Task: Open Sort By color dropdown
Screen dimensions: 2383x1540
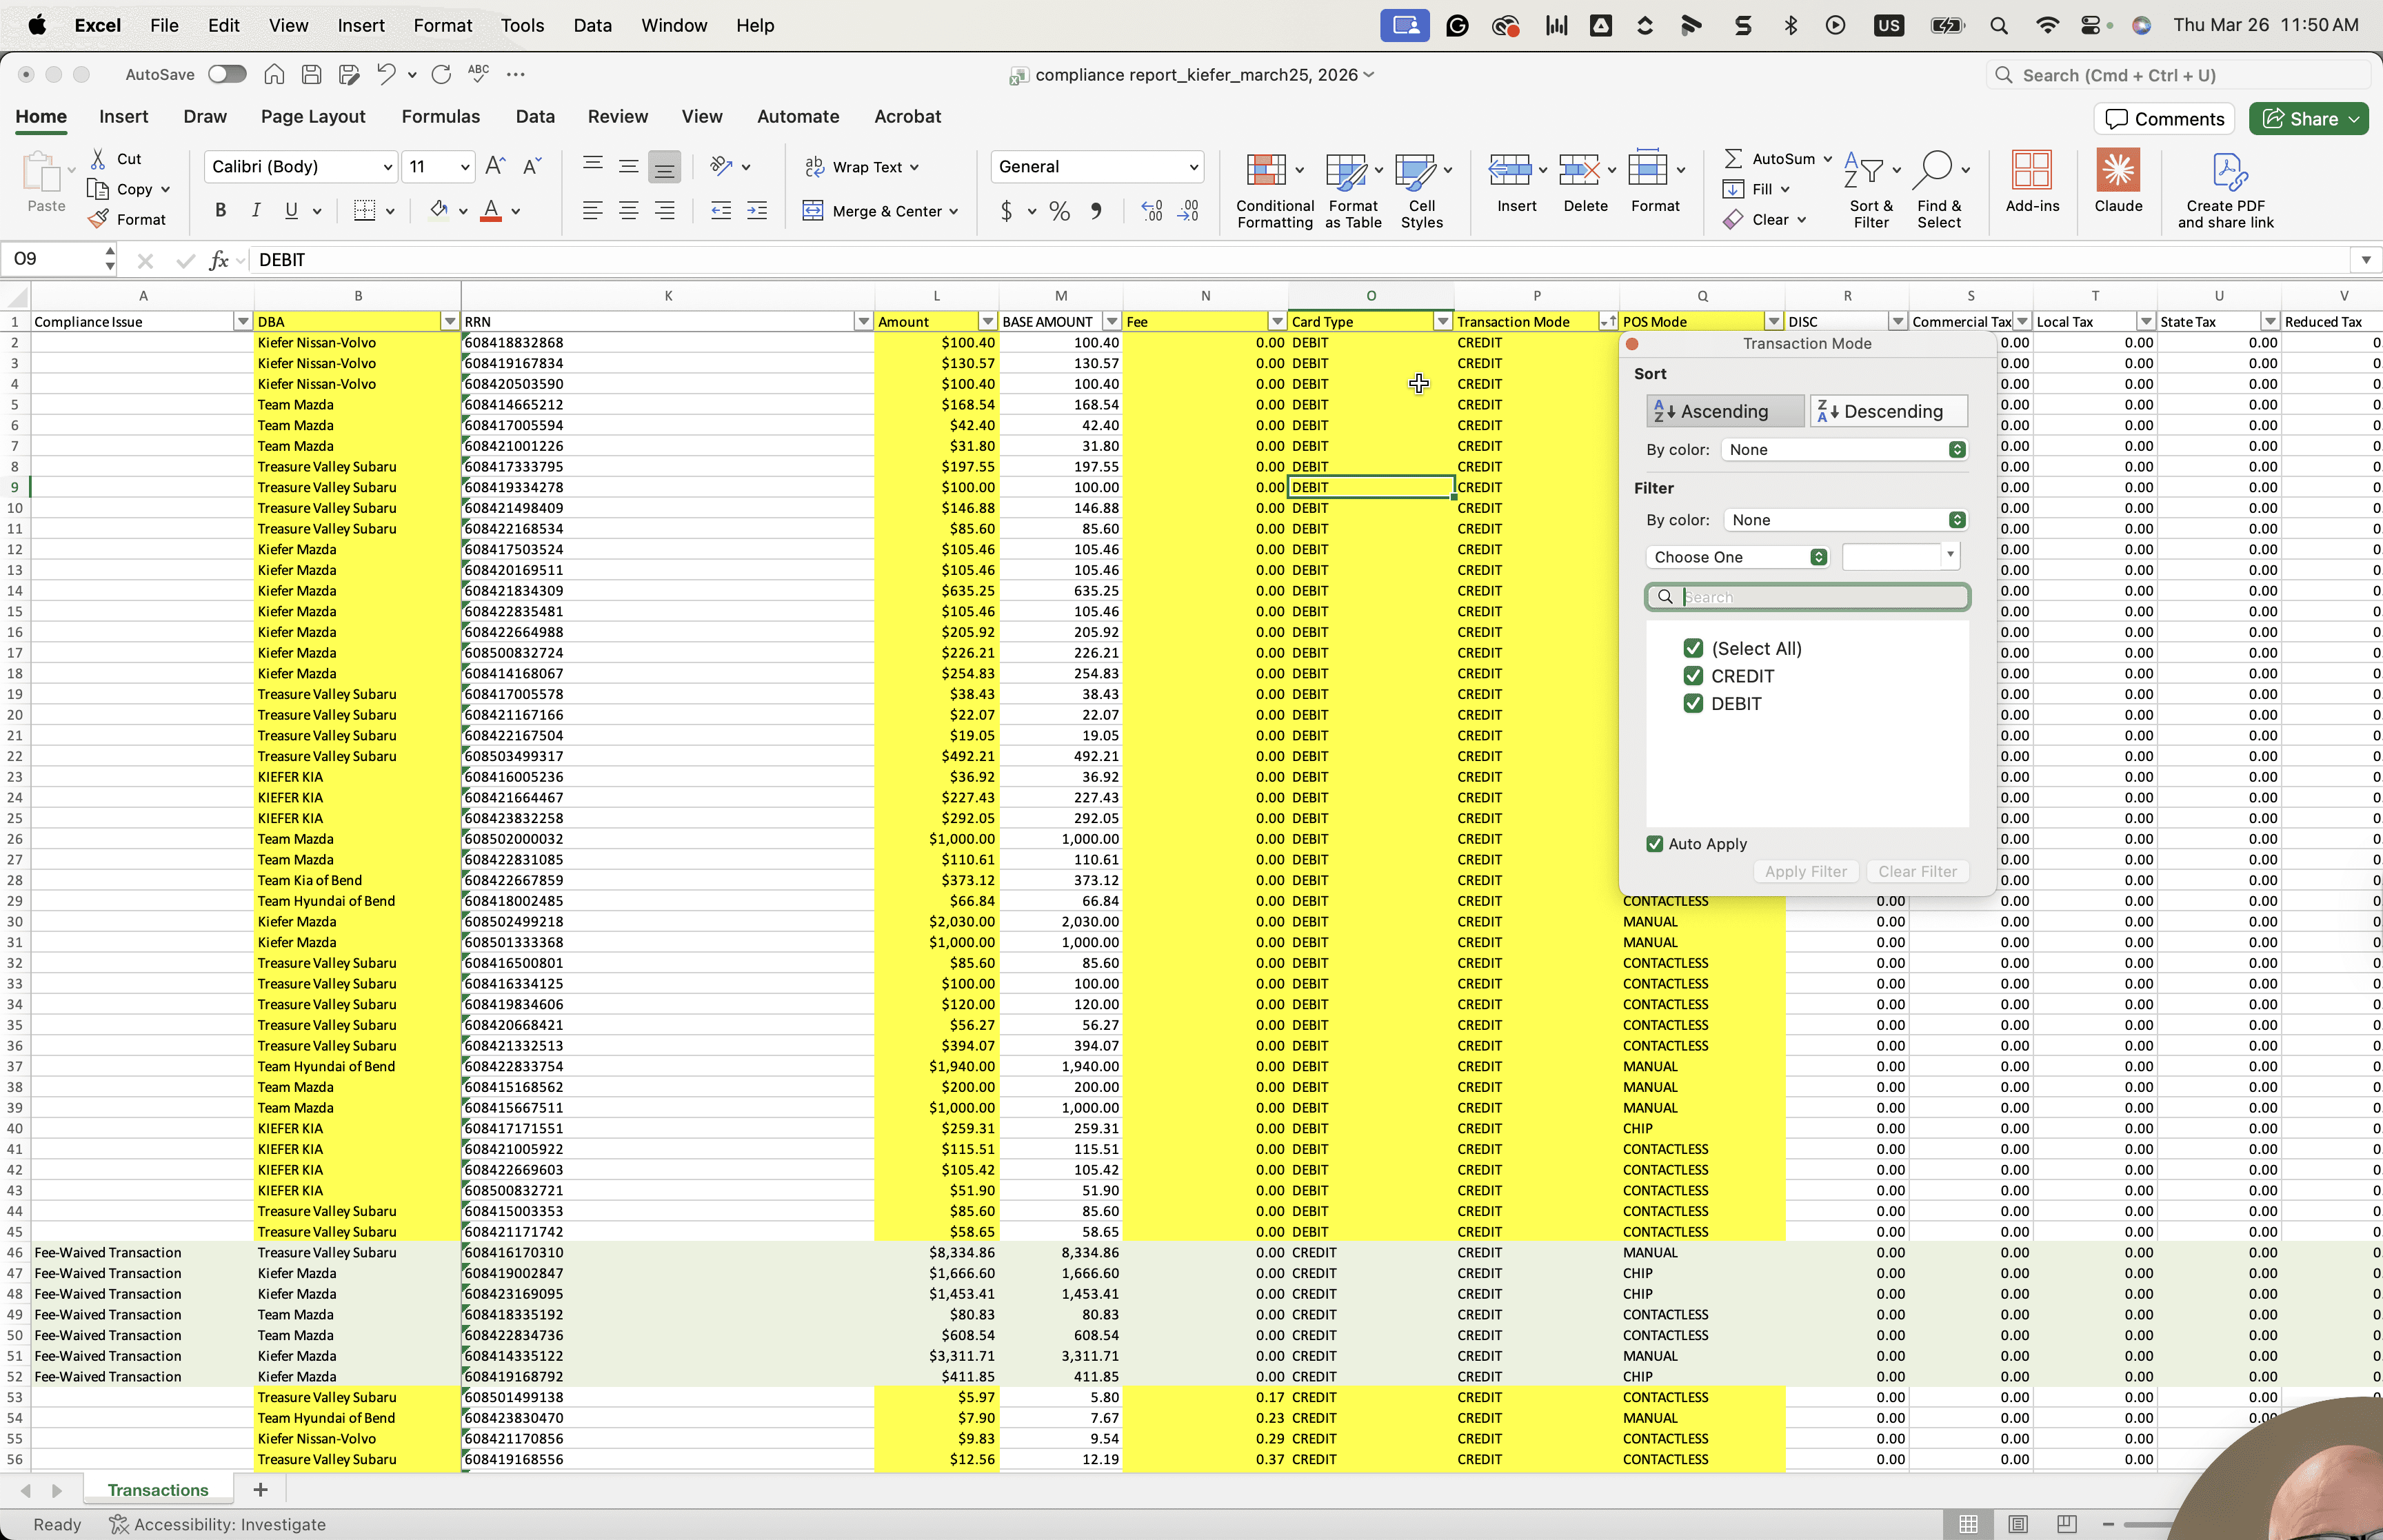Action: click(x=1845, y=450)
